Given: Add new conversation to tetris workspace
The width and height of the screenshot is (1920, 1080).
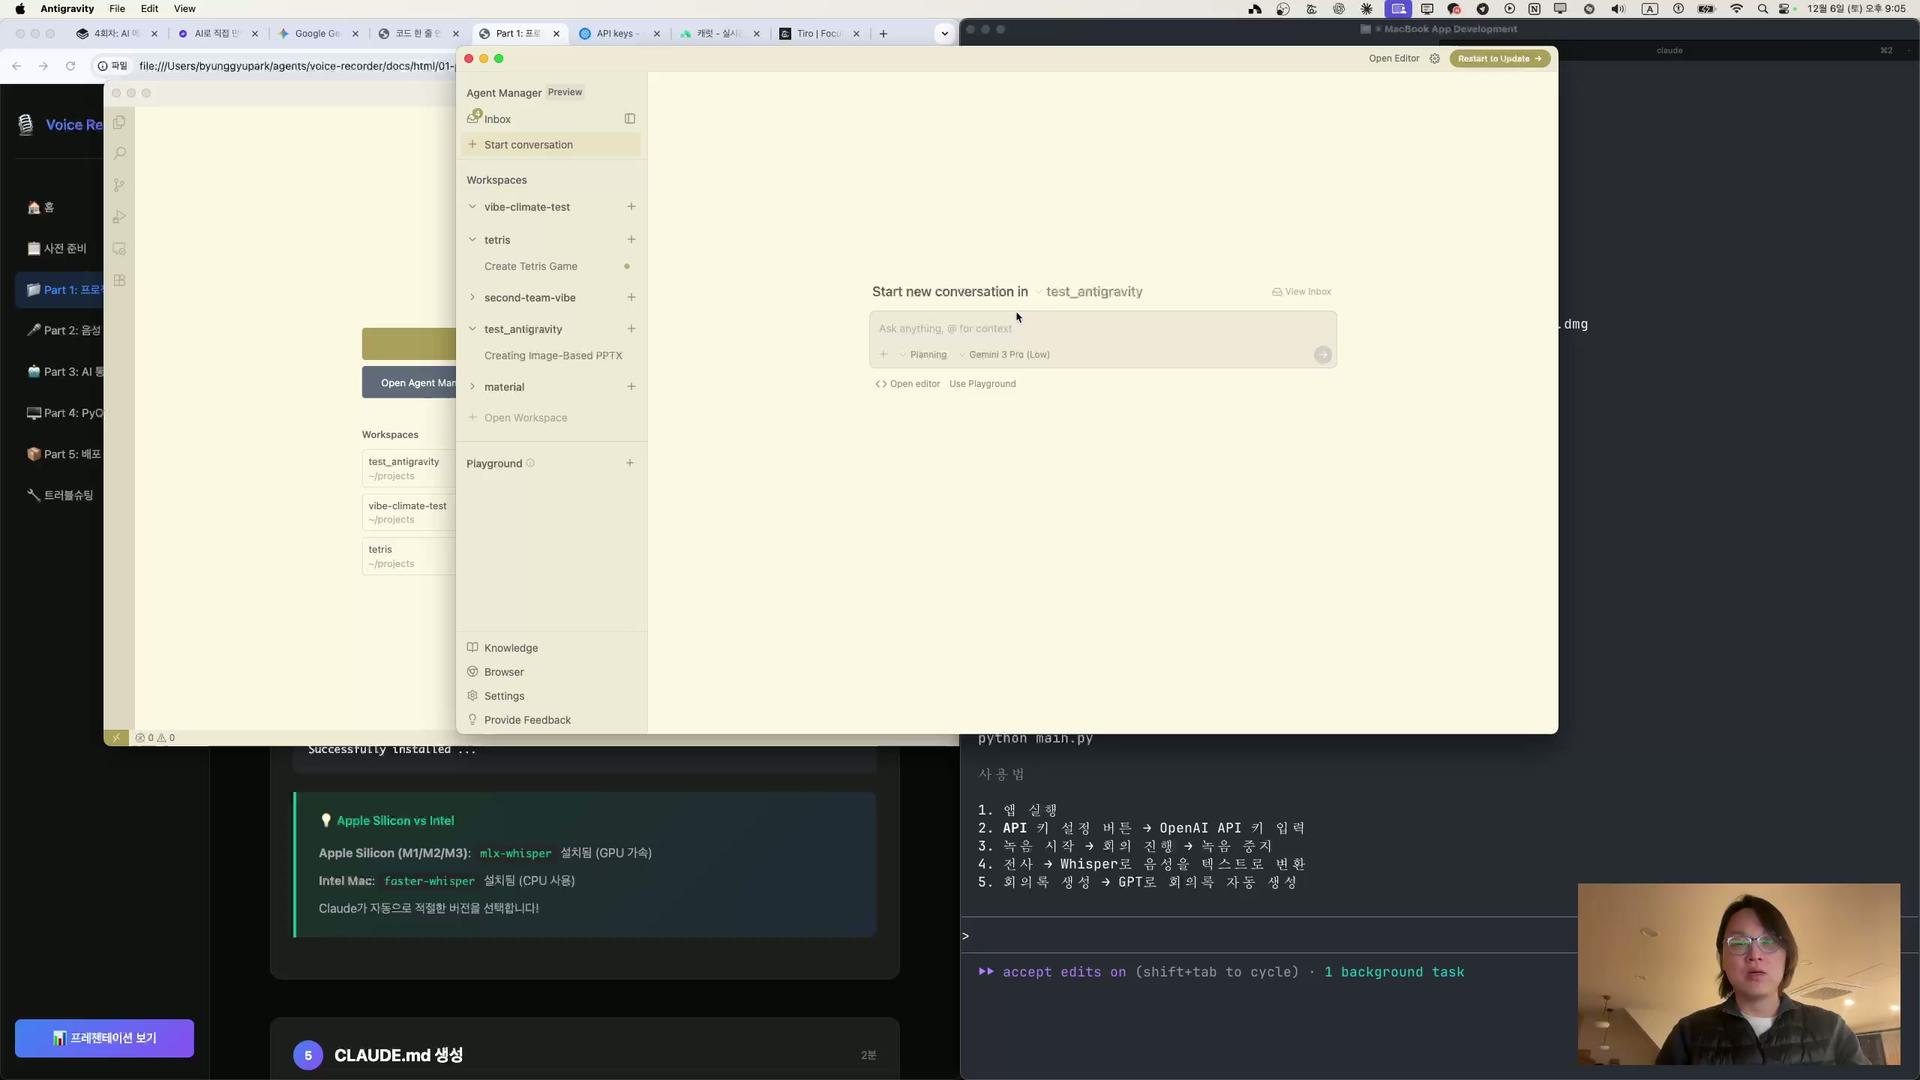Looking at the screenshot, I should click(x=631, y=240).
